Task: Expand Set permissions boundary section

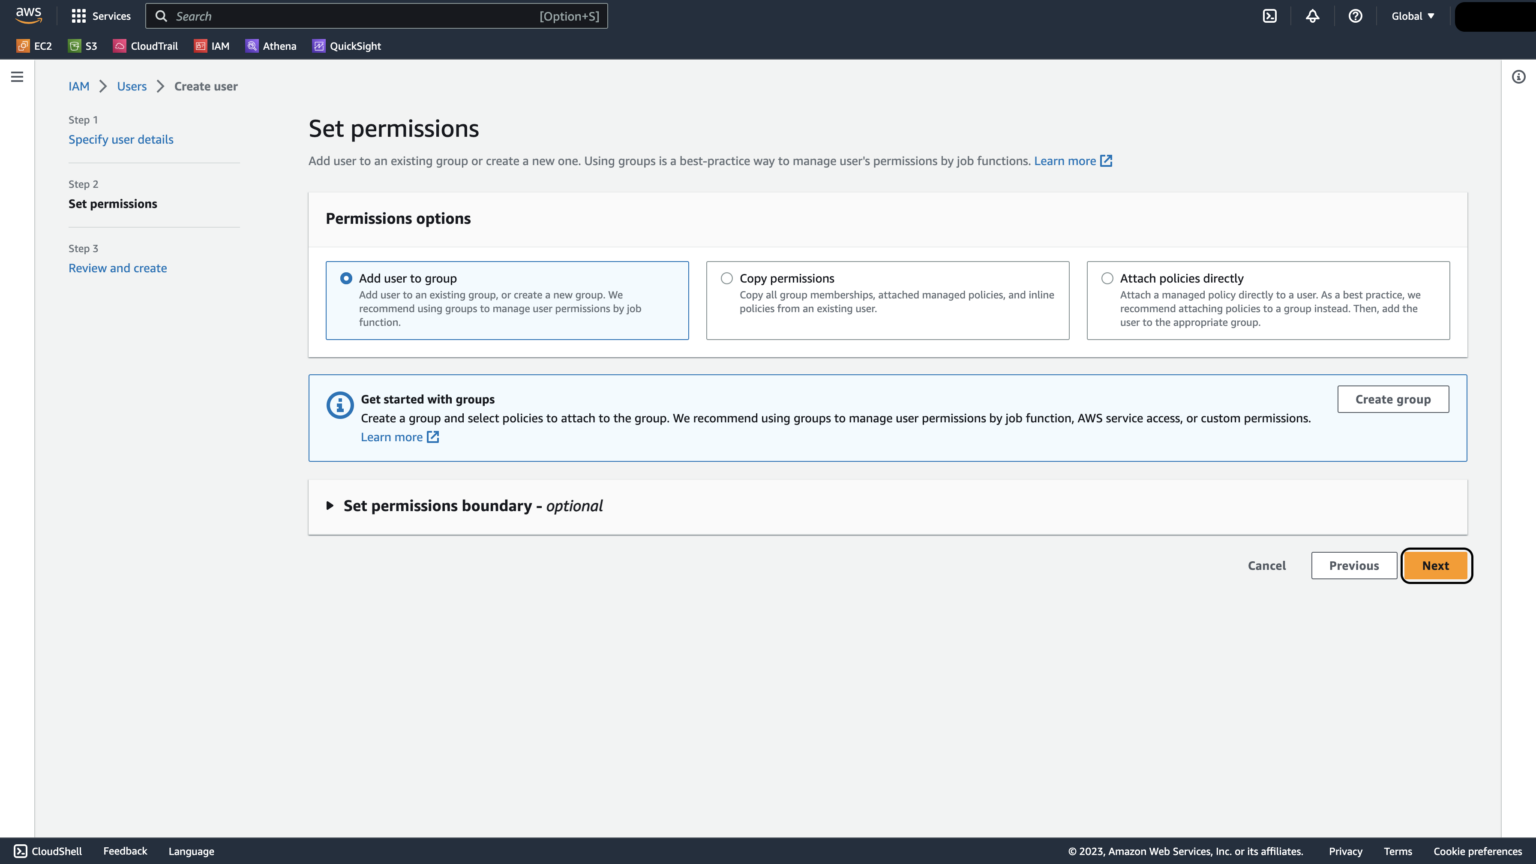Action: pos(330,506)
